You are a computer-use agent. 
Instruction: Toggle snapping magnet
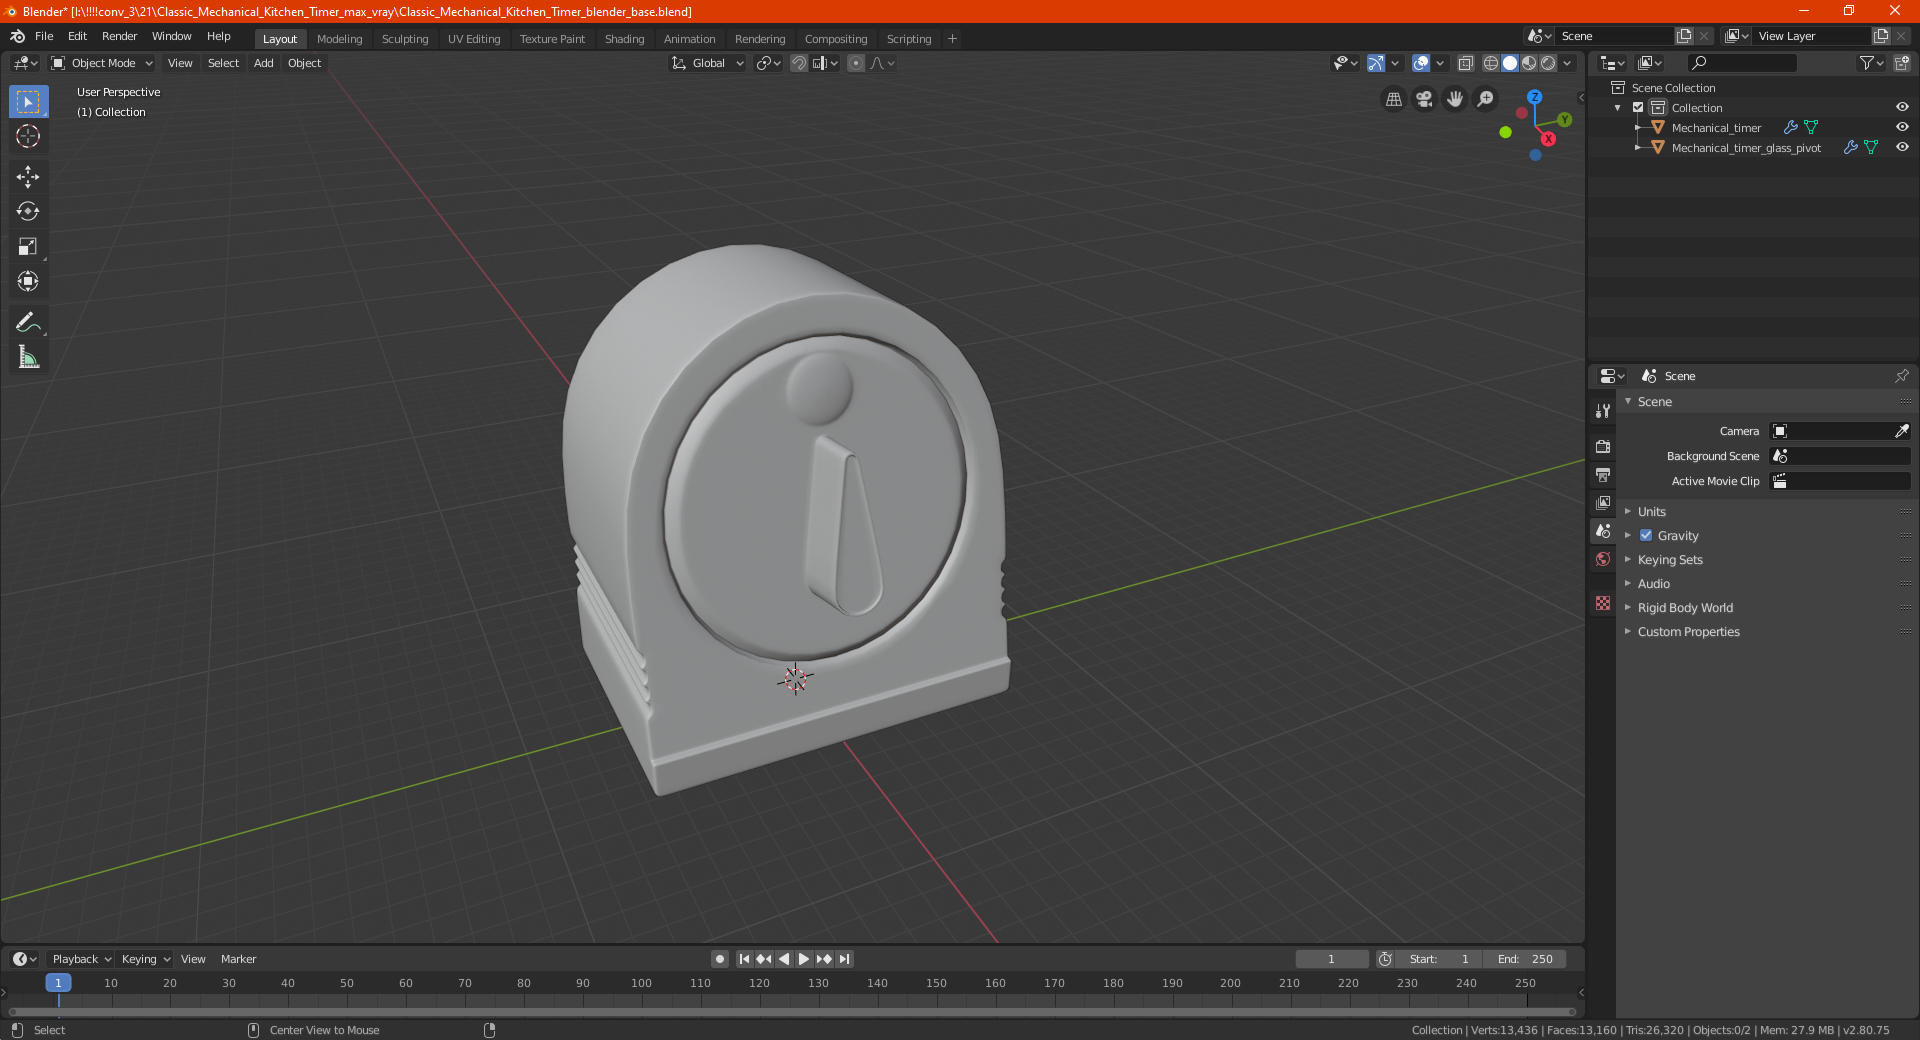pyautogui.click(x=799, y=63)
